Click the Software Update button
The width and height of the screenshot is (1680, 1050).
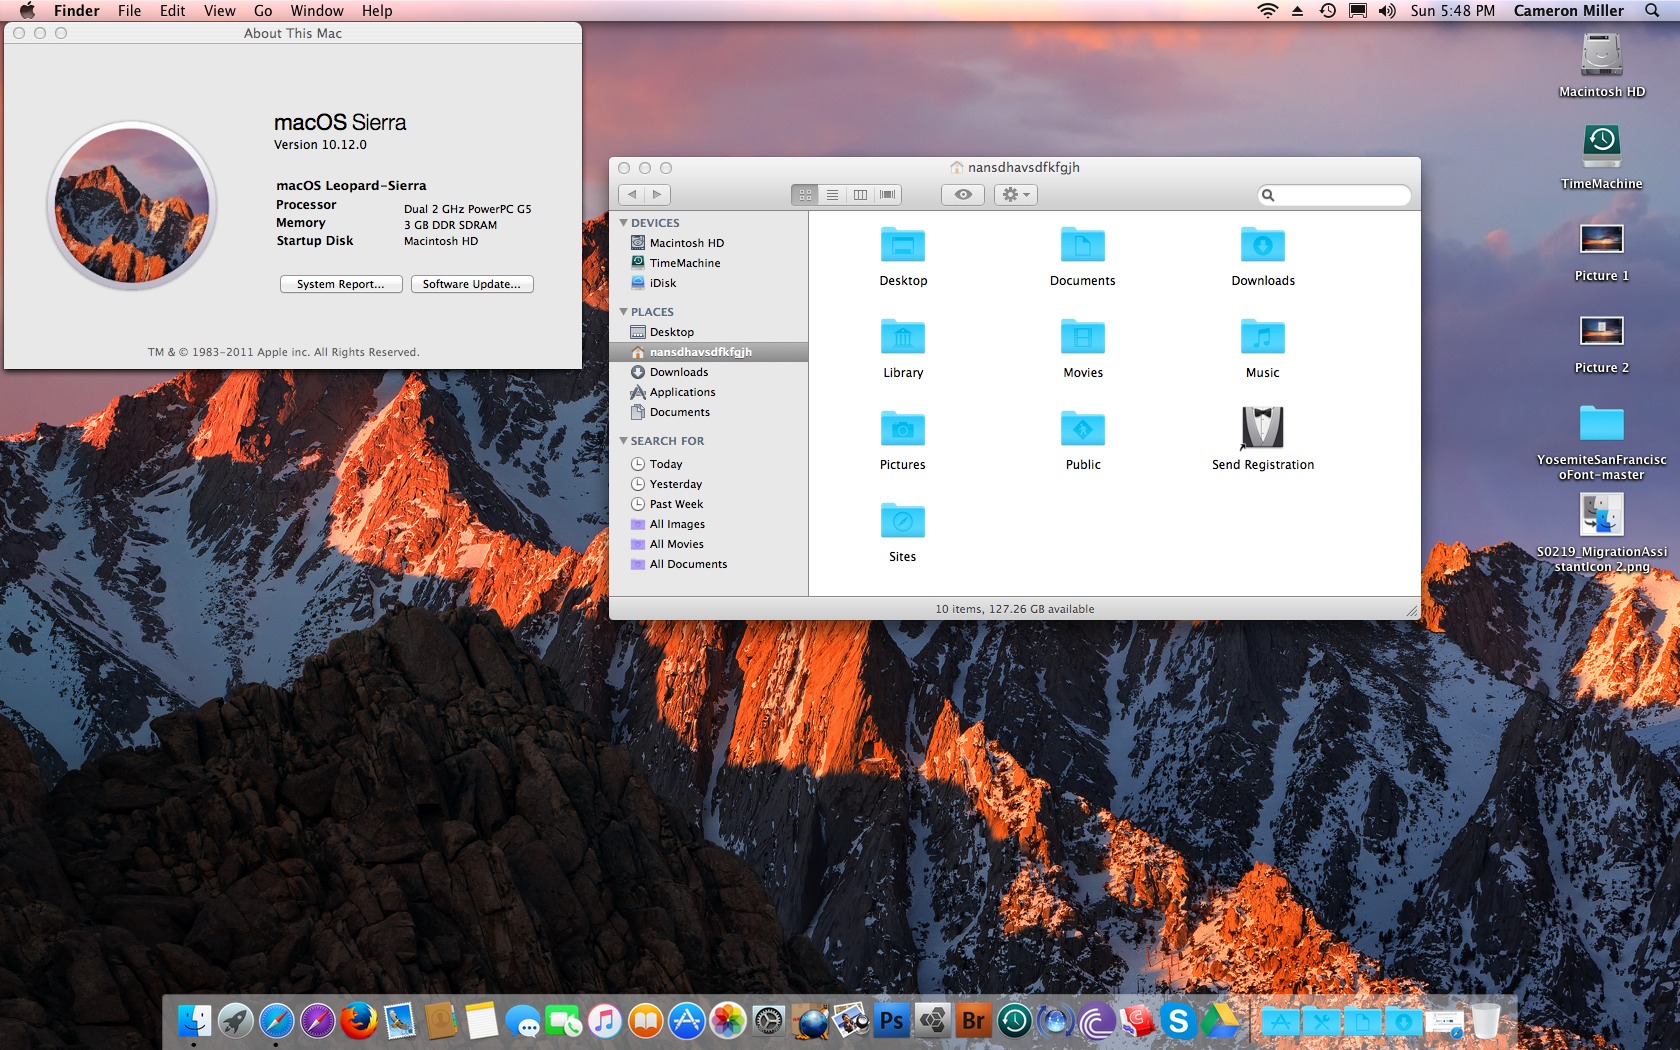(472, 284)
